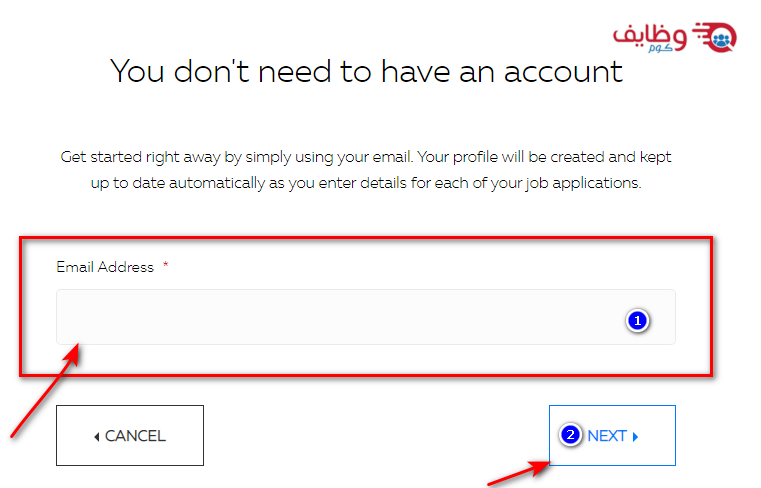Click the red arrow pointing at the NEXT button
This screenshot has width=761, height=488.
point(518,473)
